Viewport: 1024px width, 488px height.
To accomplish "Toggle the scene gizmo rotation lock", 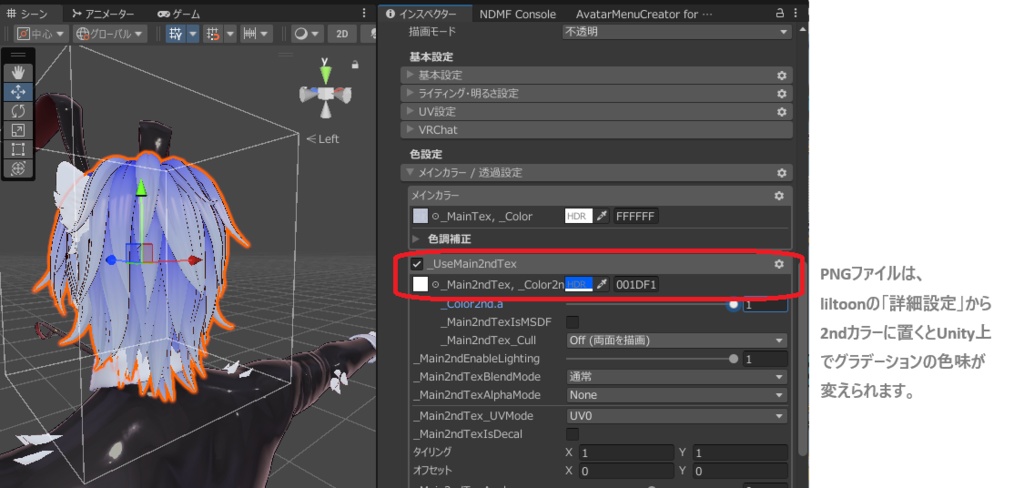I will pyautogui.click(x=355, y=65).
